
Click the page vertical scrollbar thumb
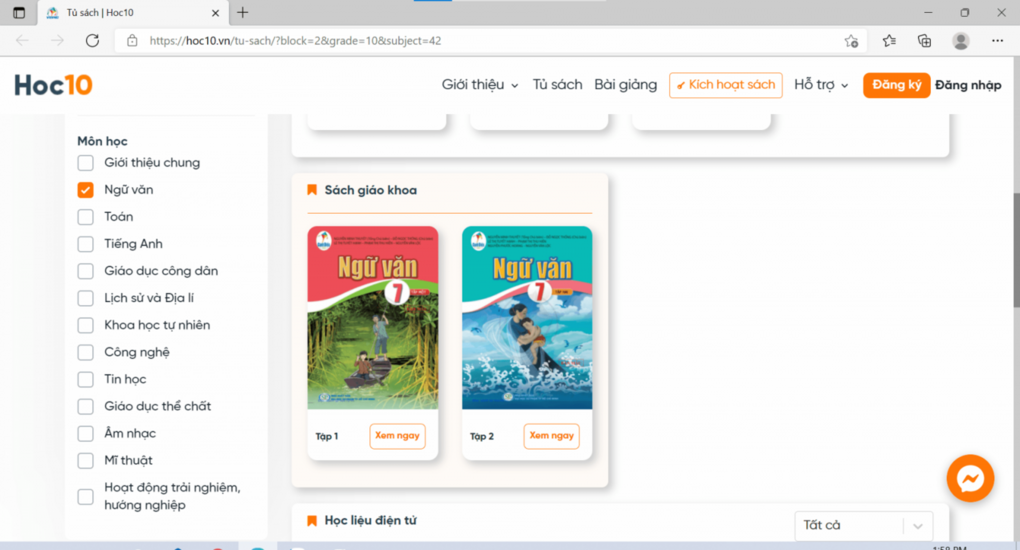[x=1016, y=250]
